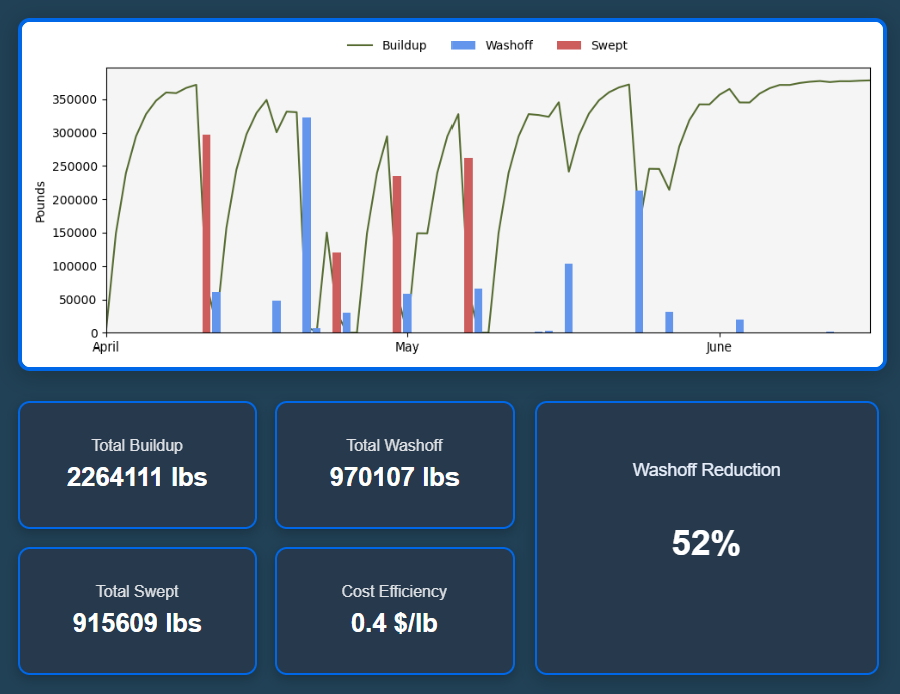This screenshot has width=900, height=694.
Task: Click the 52% Washoff Reduction value
Action: pyautogui.click(x=707, y=544)
